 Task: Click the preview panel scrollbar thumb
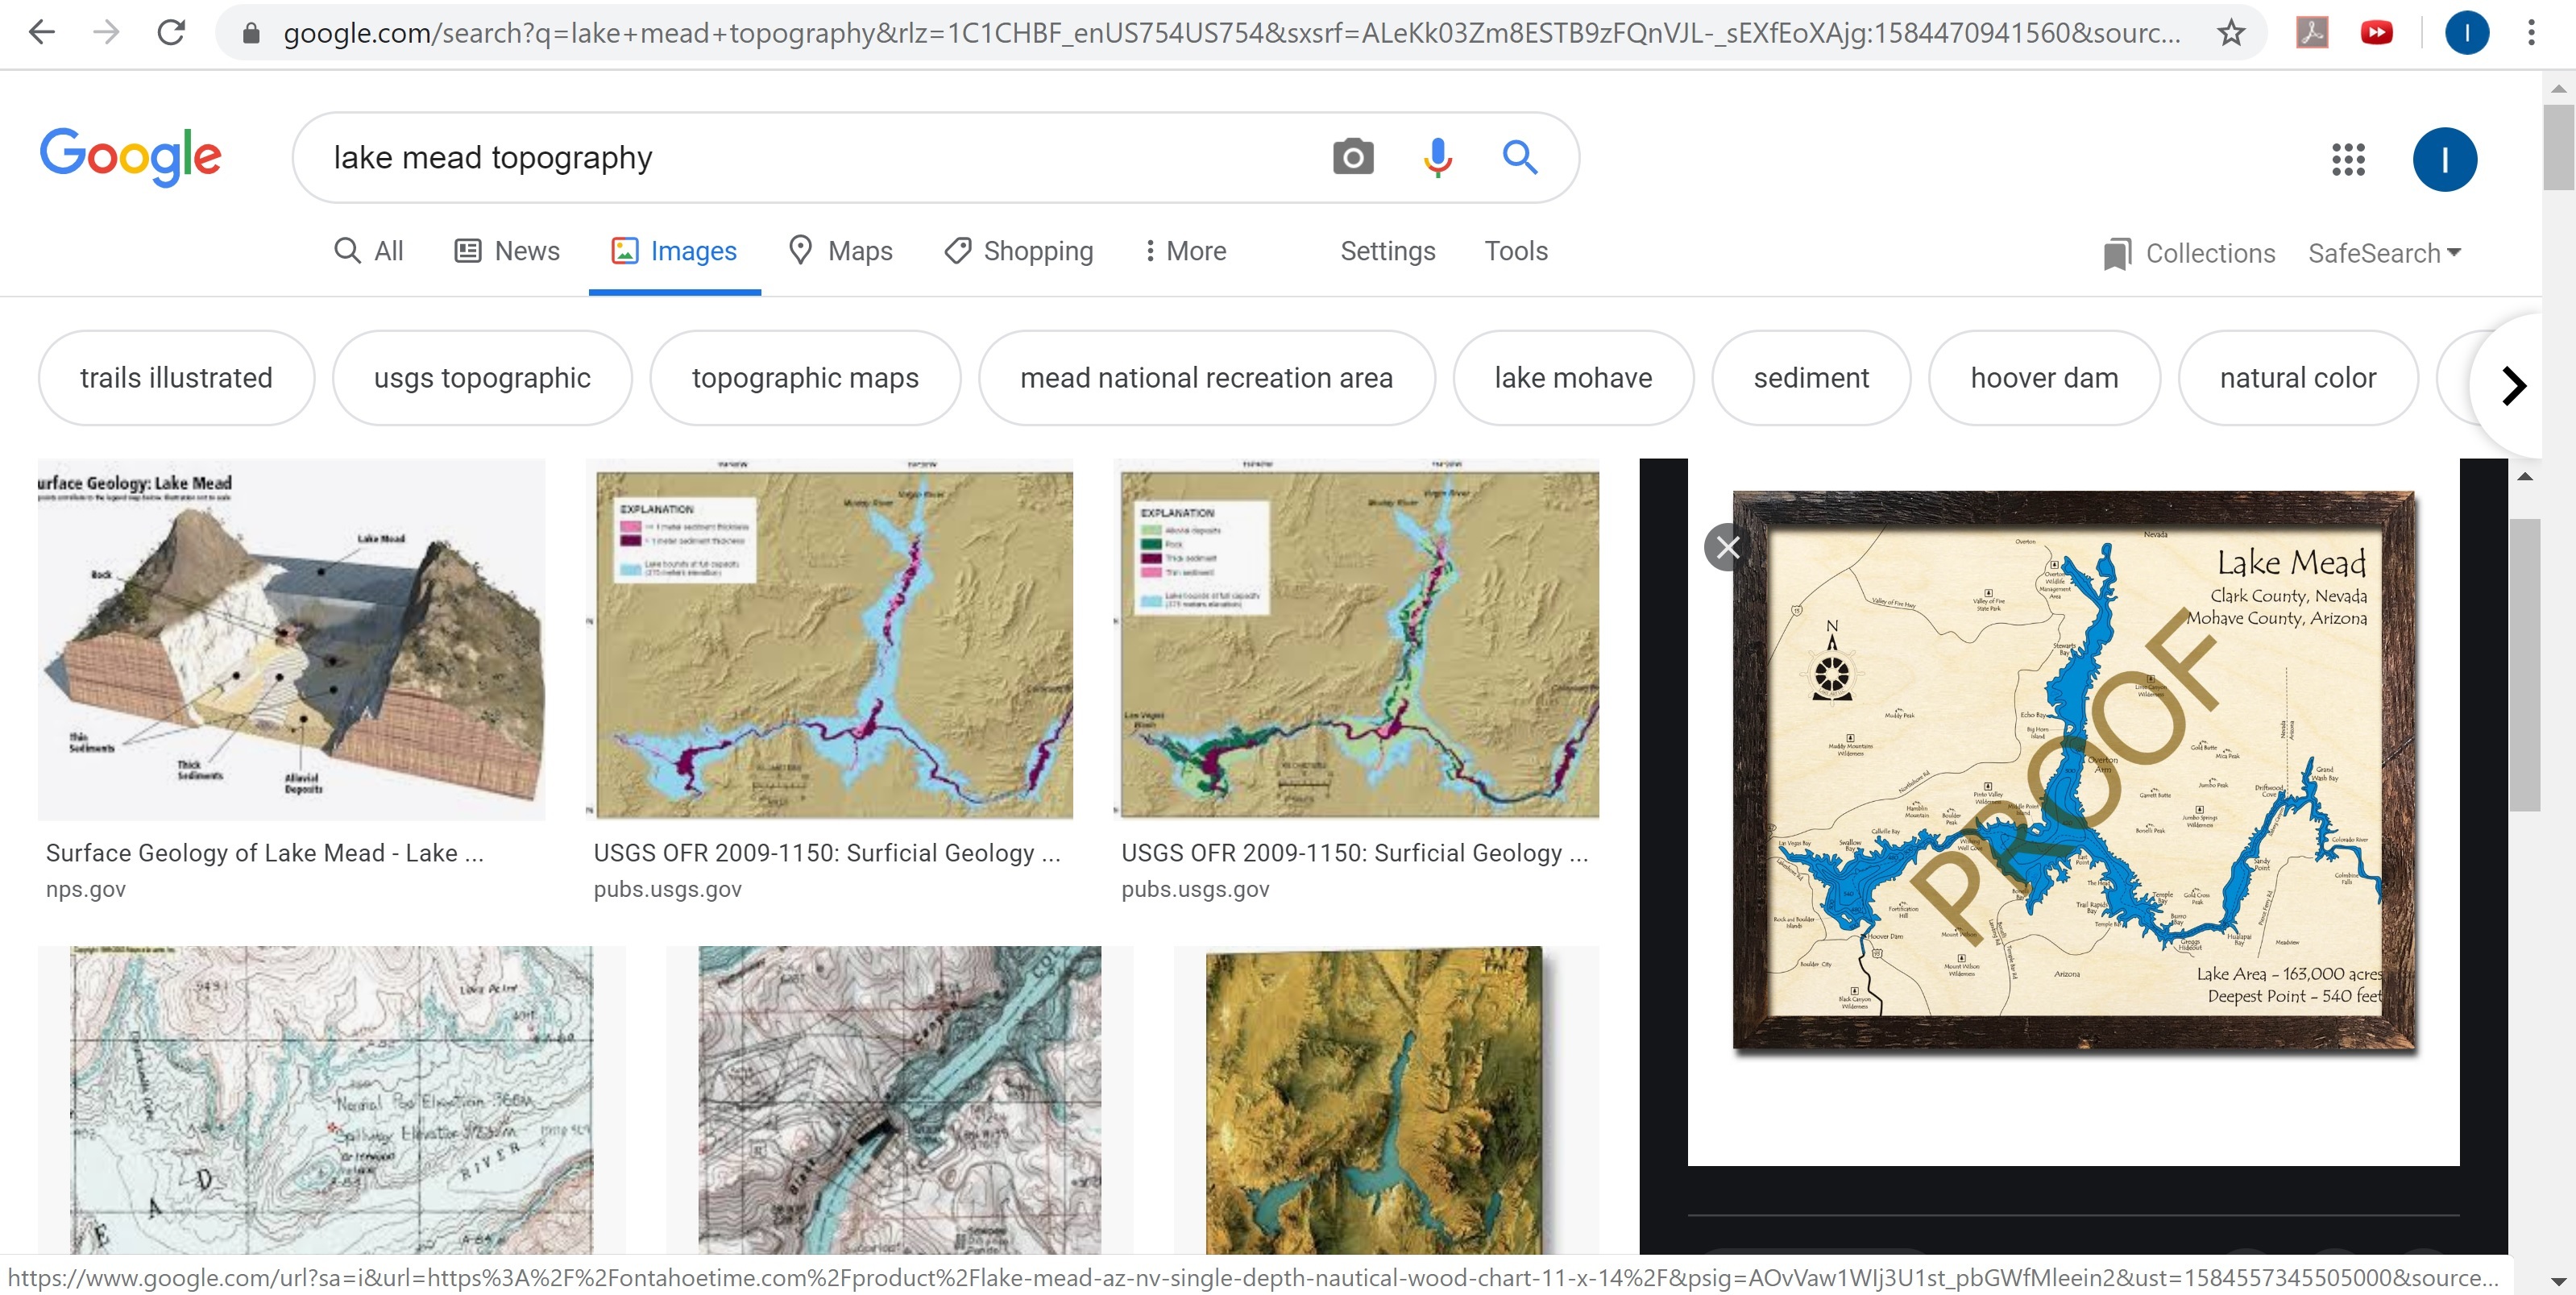click(2524, 664)
